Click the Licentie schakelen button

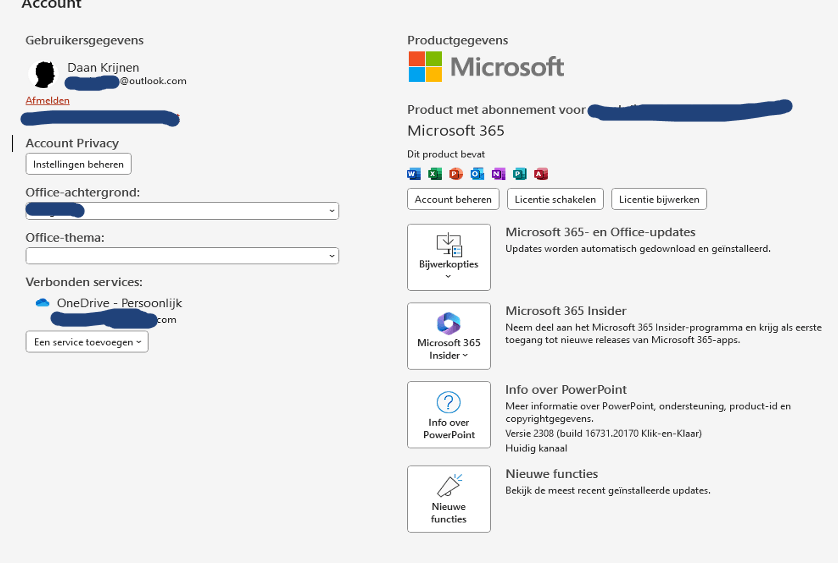(x=555, y=199)
